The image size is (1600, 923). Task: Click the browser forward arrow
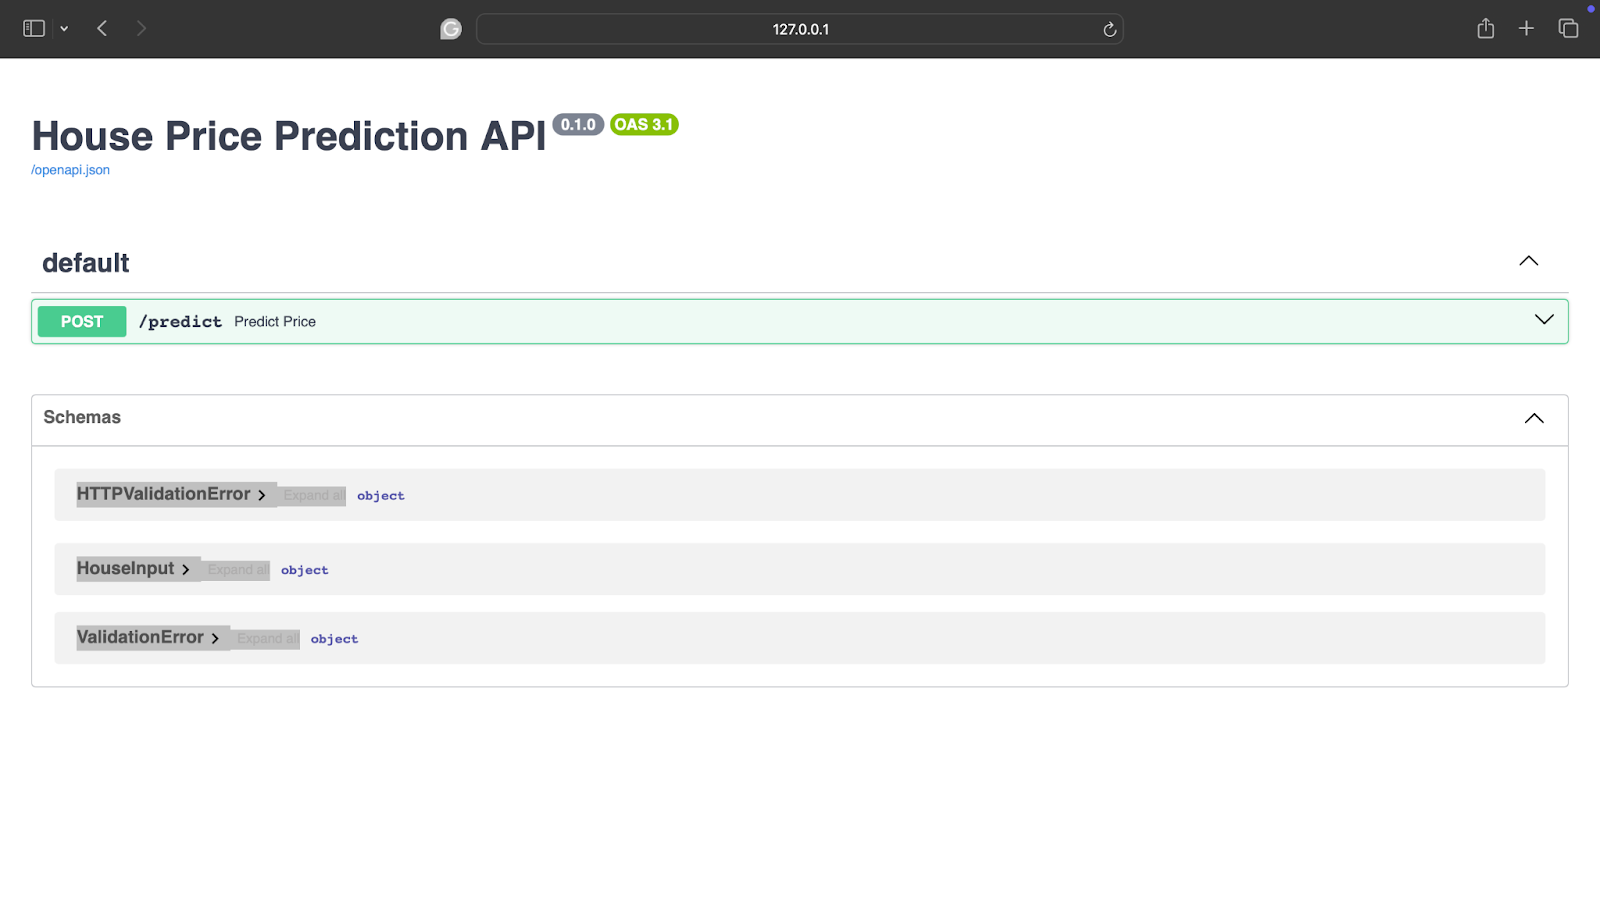tap(141, 28)
